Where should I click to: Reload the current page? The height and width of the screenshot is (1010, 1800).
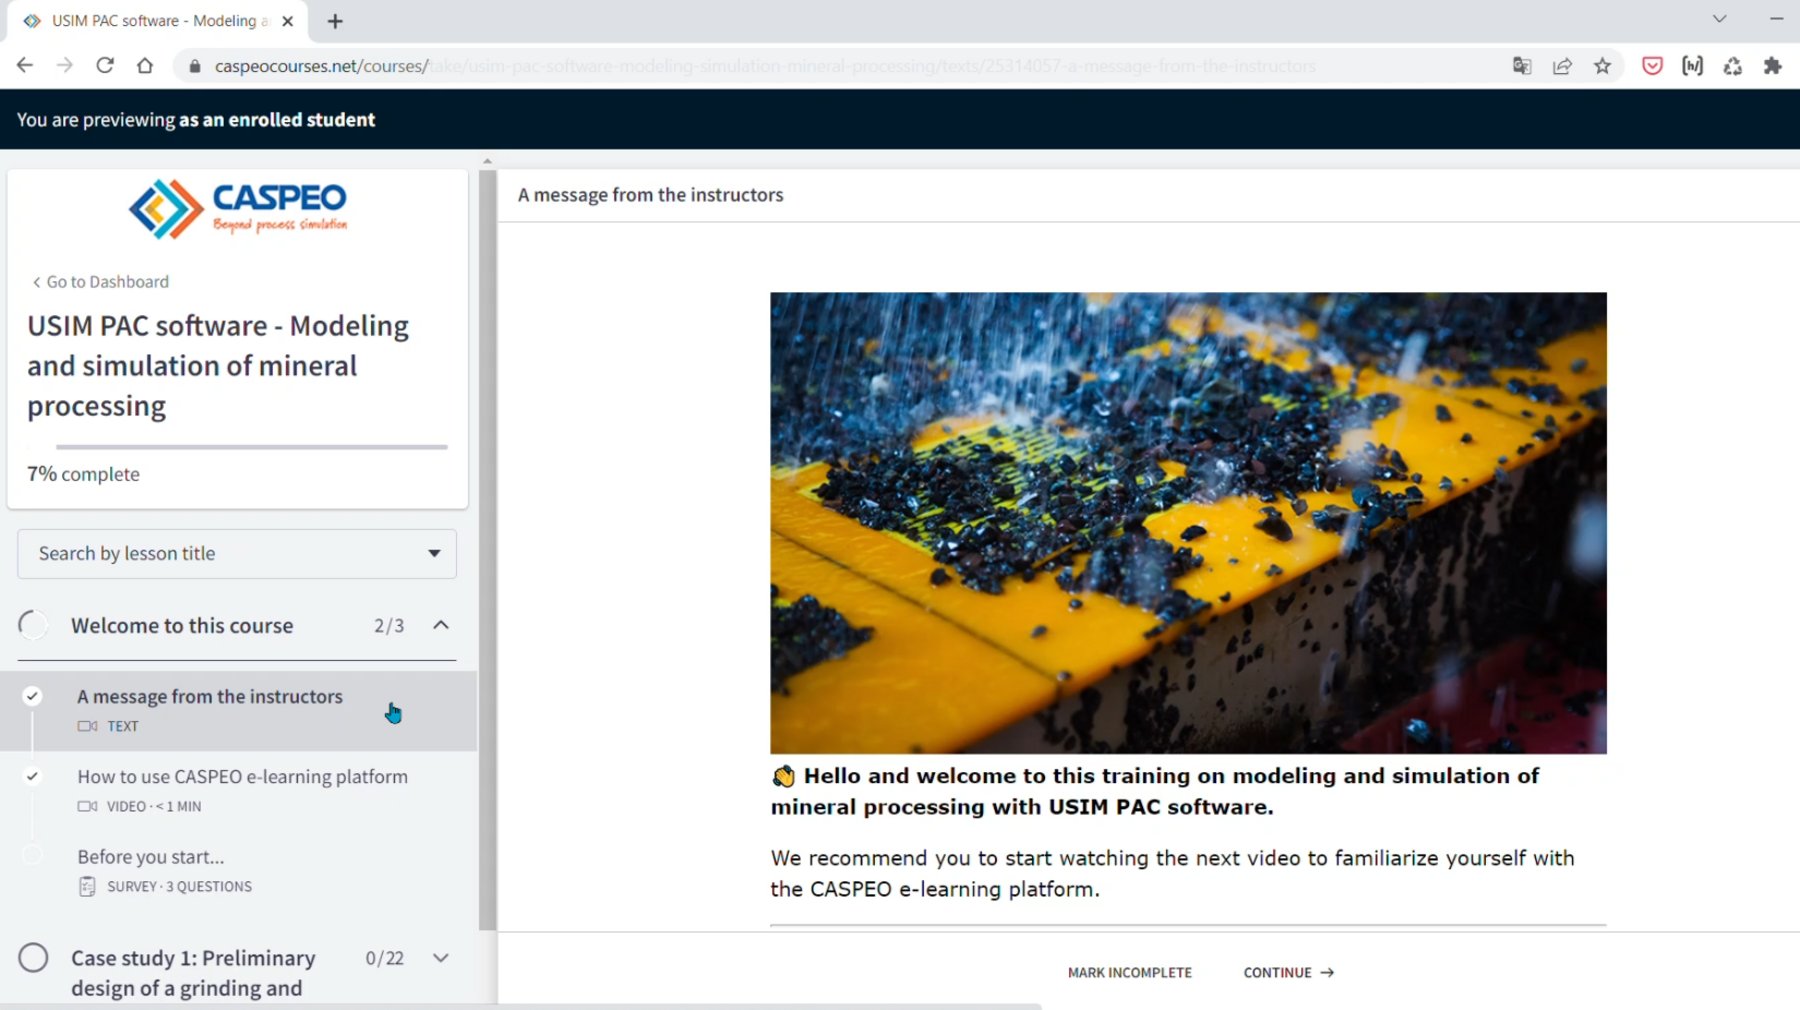[x=105, y=65]
